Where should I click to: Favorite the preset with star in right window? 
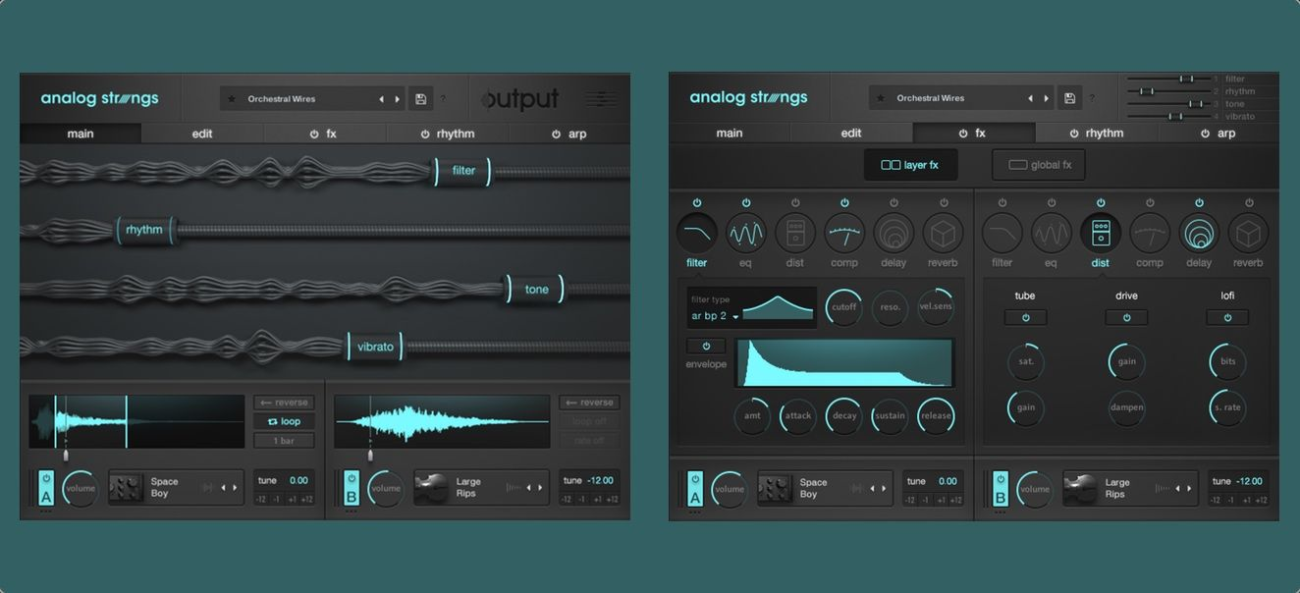click(x=881, y=99)
